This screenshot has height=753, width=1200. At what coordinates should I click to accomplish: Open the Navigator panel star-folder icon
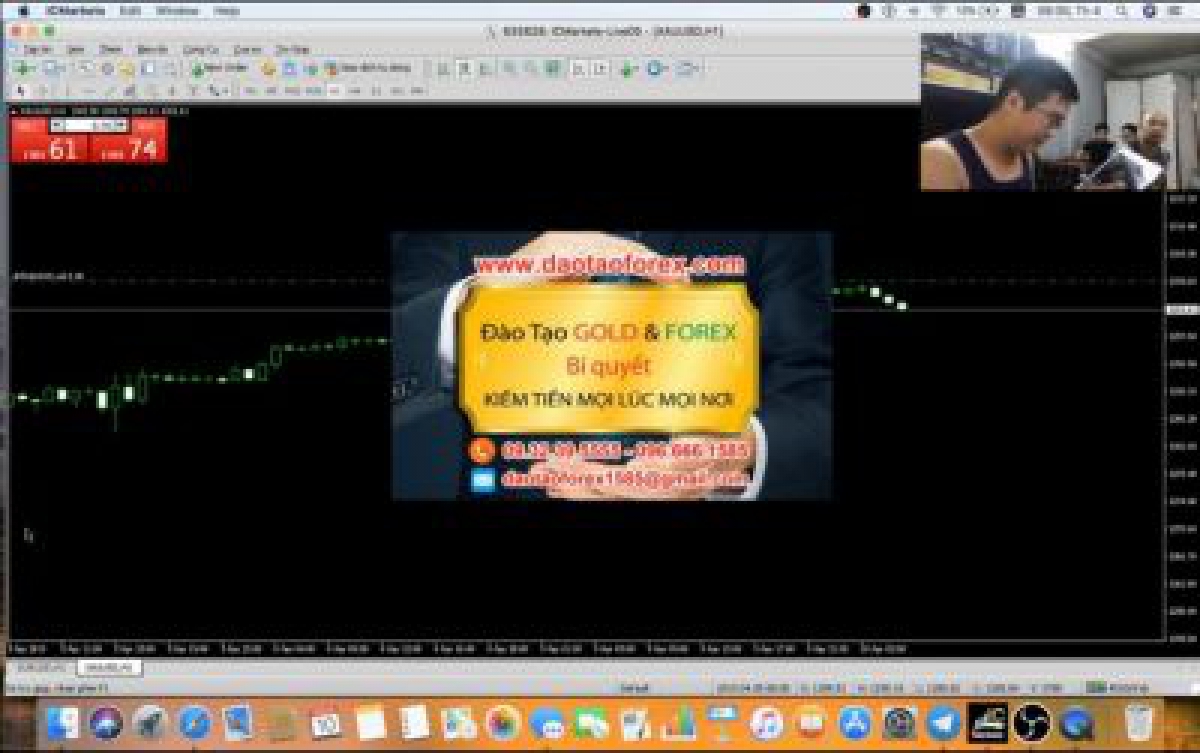pos(127,68)
